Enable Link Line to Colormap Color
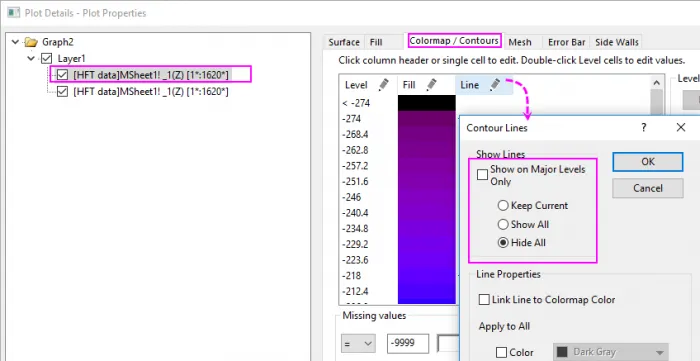This screenshot has width=700, height=361. pyautogui.click(x=484, y=300)
